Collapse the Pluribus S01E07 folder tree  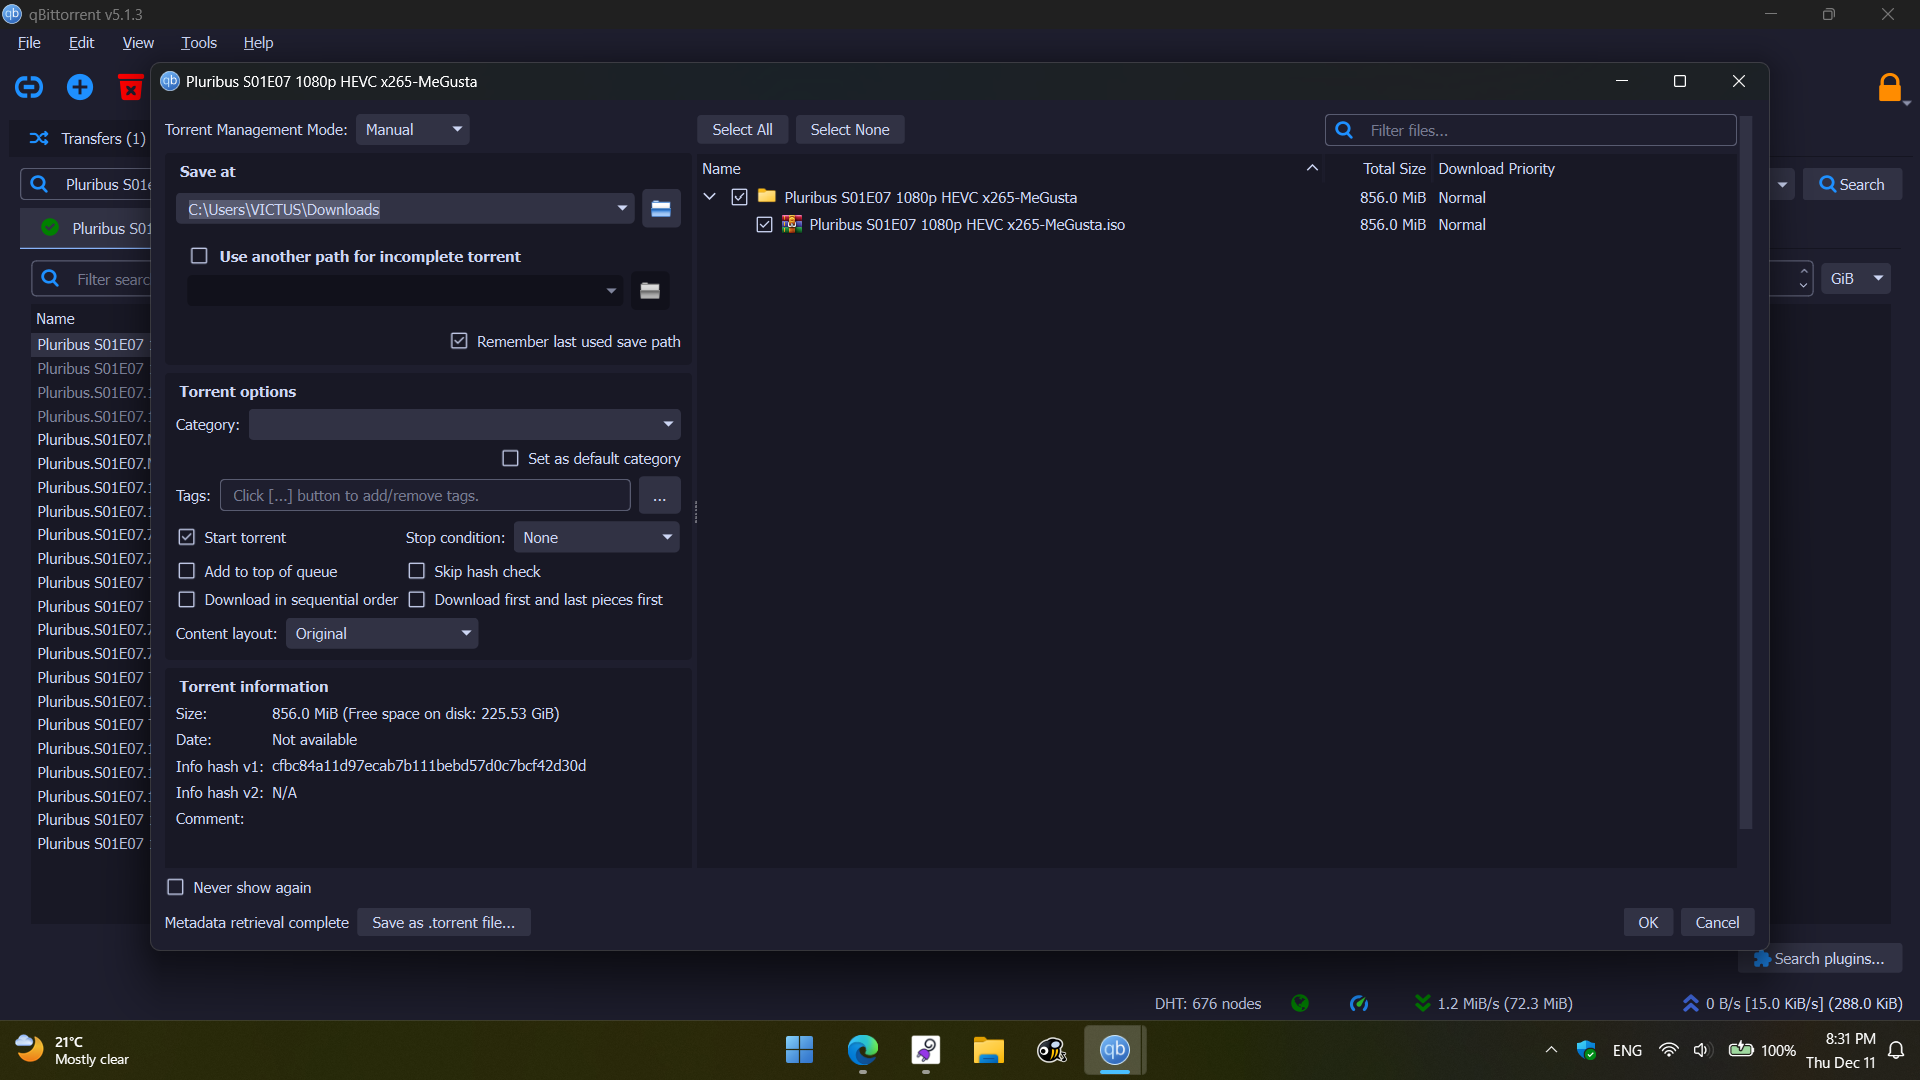coord(710,197)
